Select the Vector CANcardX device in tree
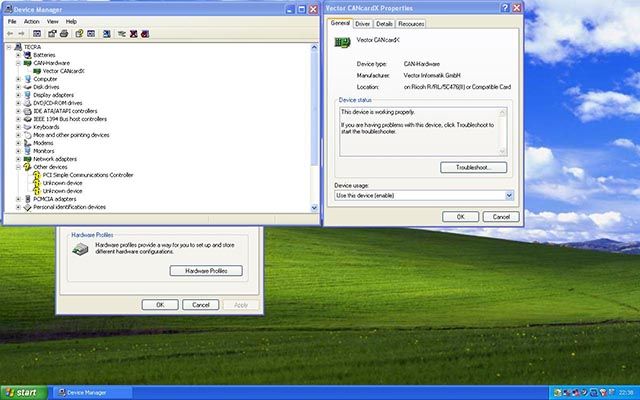 coord(63,71)
